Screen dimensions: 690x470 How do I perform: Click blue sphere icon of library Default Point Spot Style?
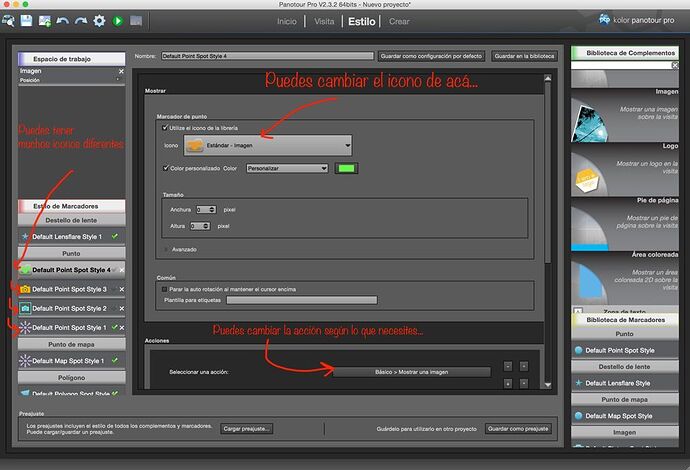tap(579, 350)
